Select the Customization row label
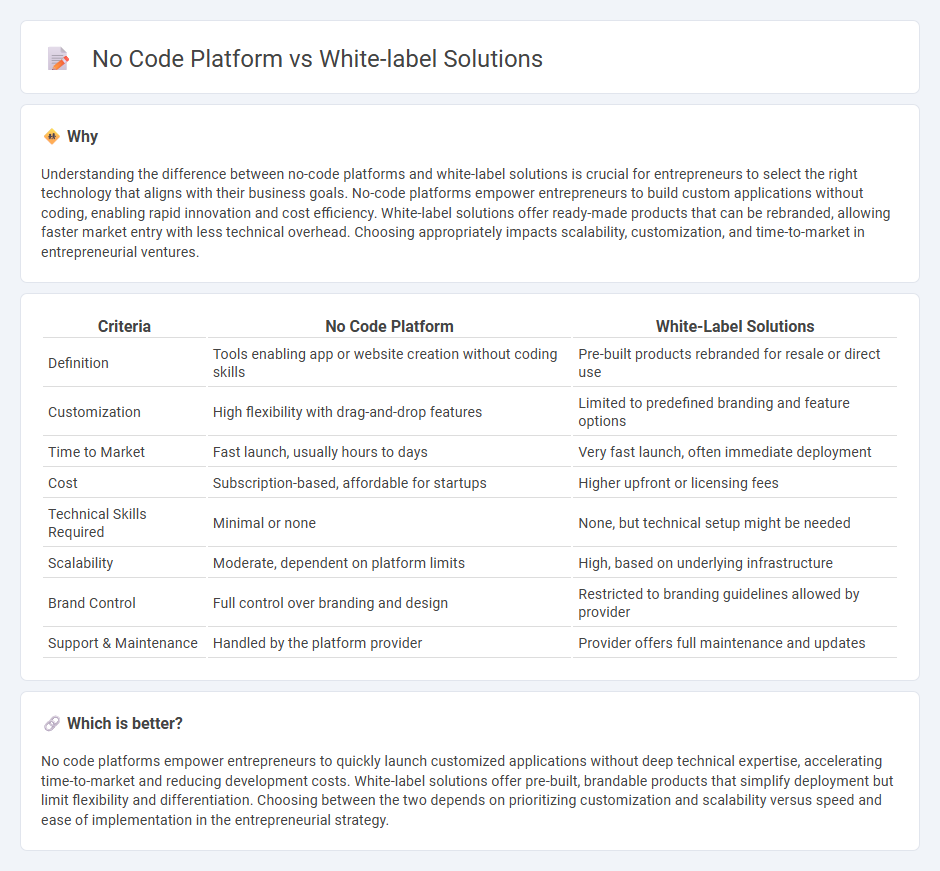This screenshot has height=871, width=940. [x=94, y=412]
